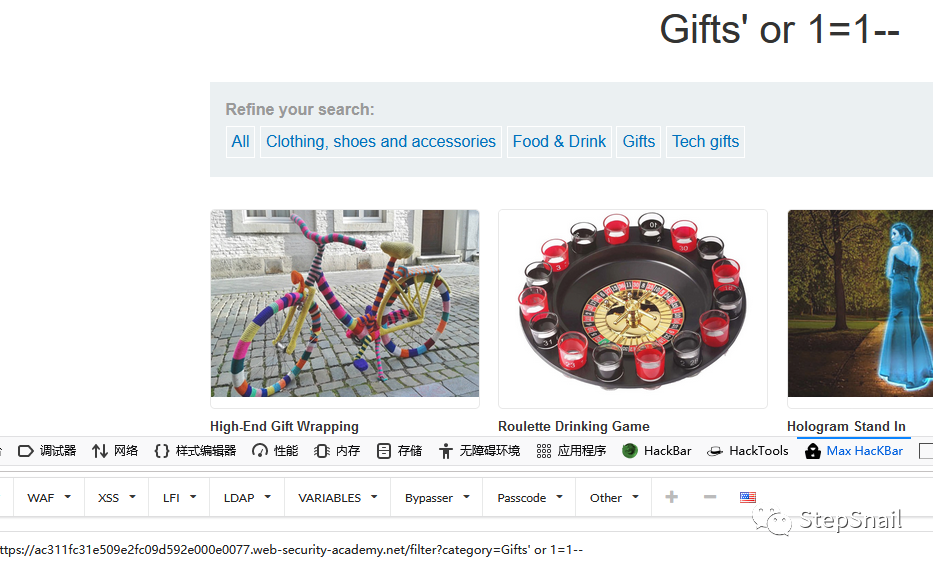Filter by Tech gifts category
Viewport: 933px width, 563px height.
(x=706, y=142)
